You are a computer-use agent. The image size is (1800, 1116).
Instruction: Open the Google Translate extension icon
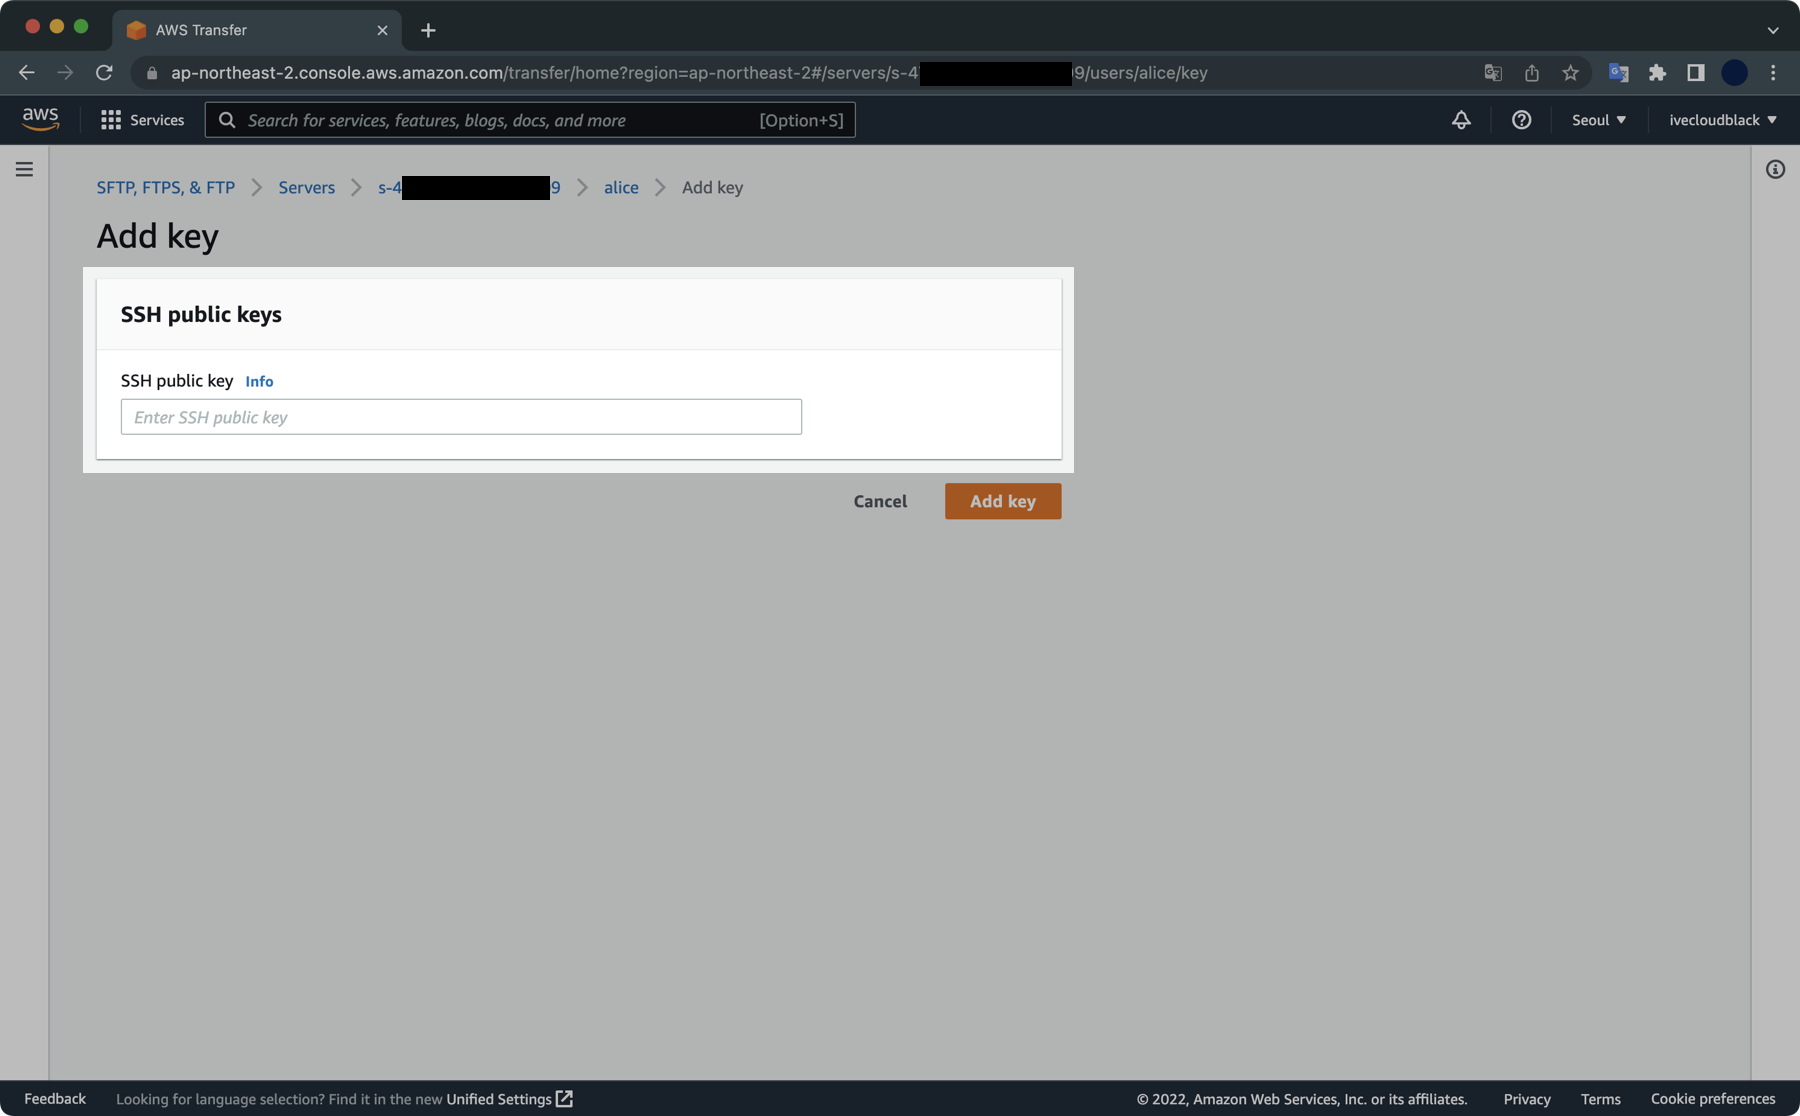[x=1618, y=72]
